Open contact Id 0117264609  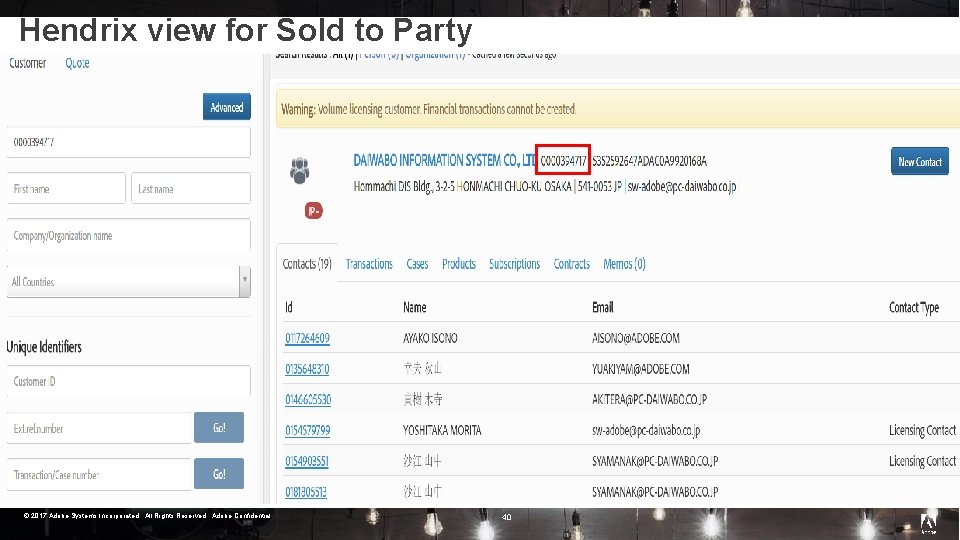(307, 338)
